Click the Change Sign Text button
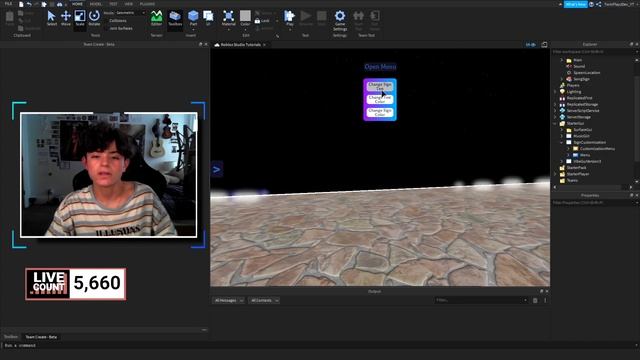This screenshot has width=640, height=360. point(380,87)
